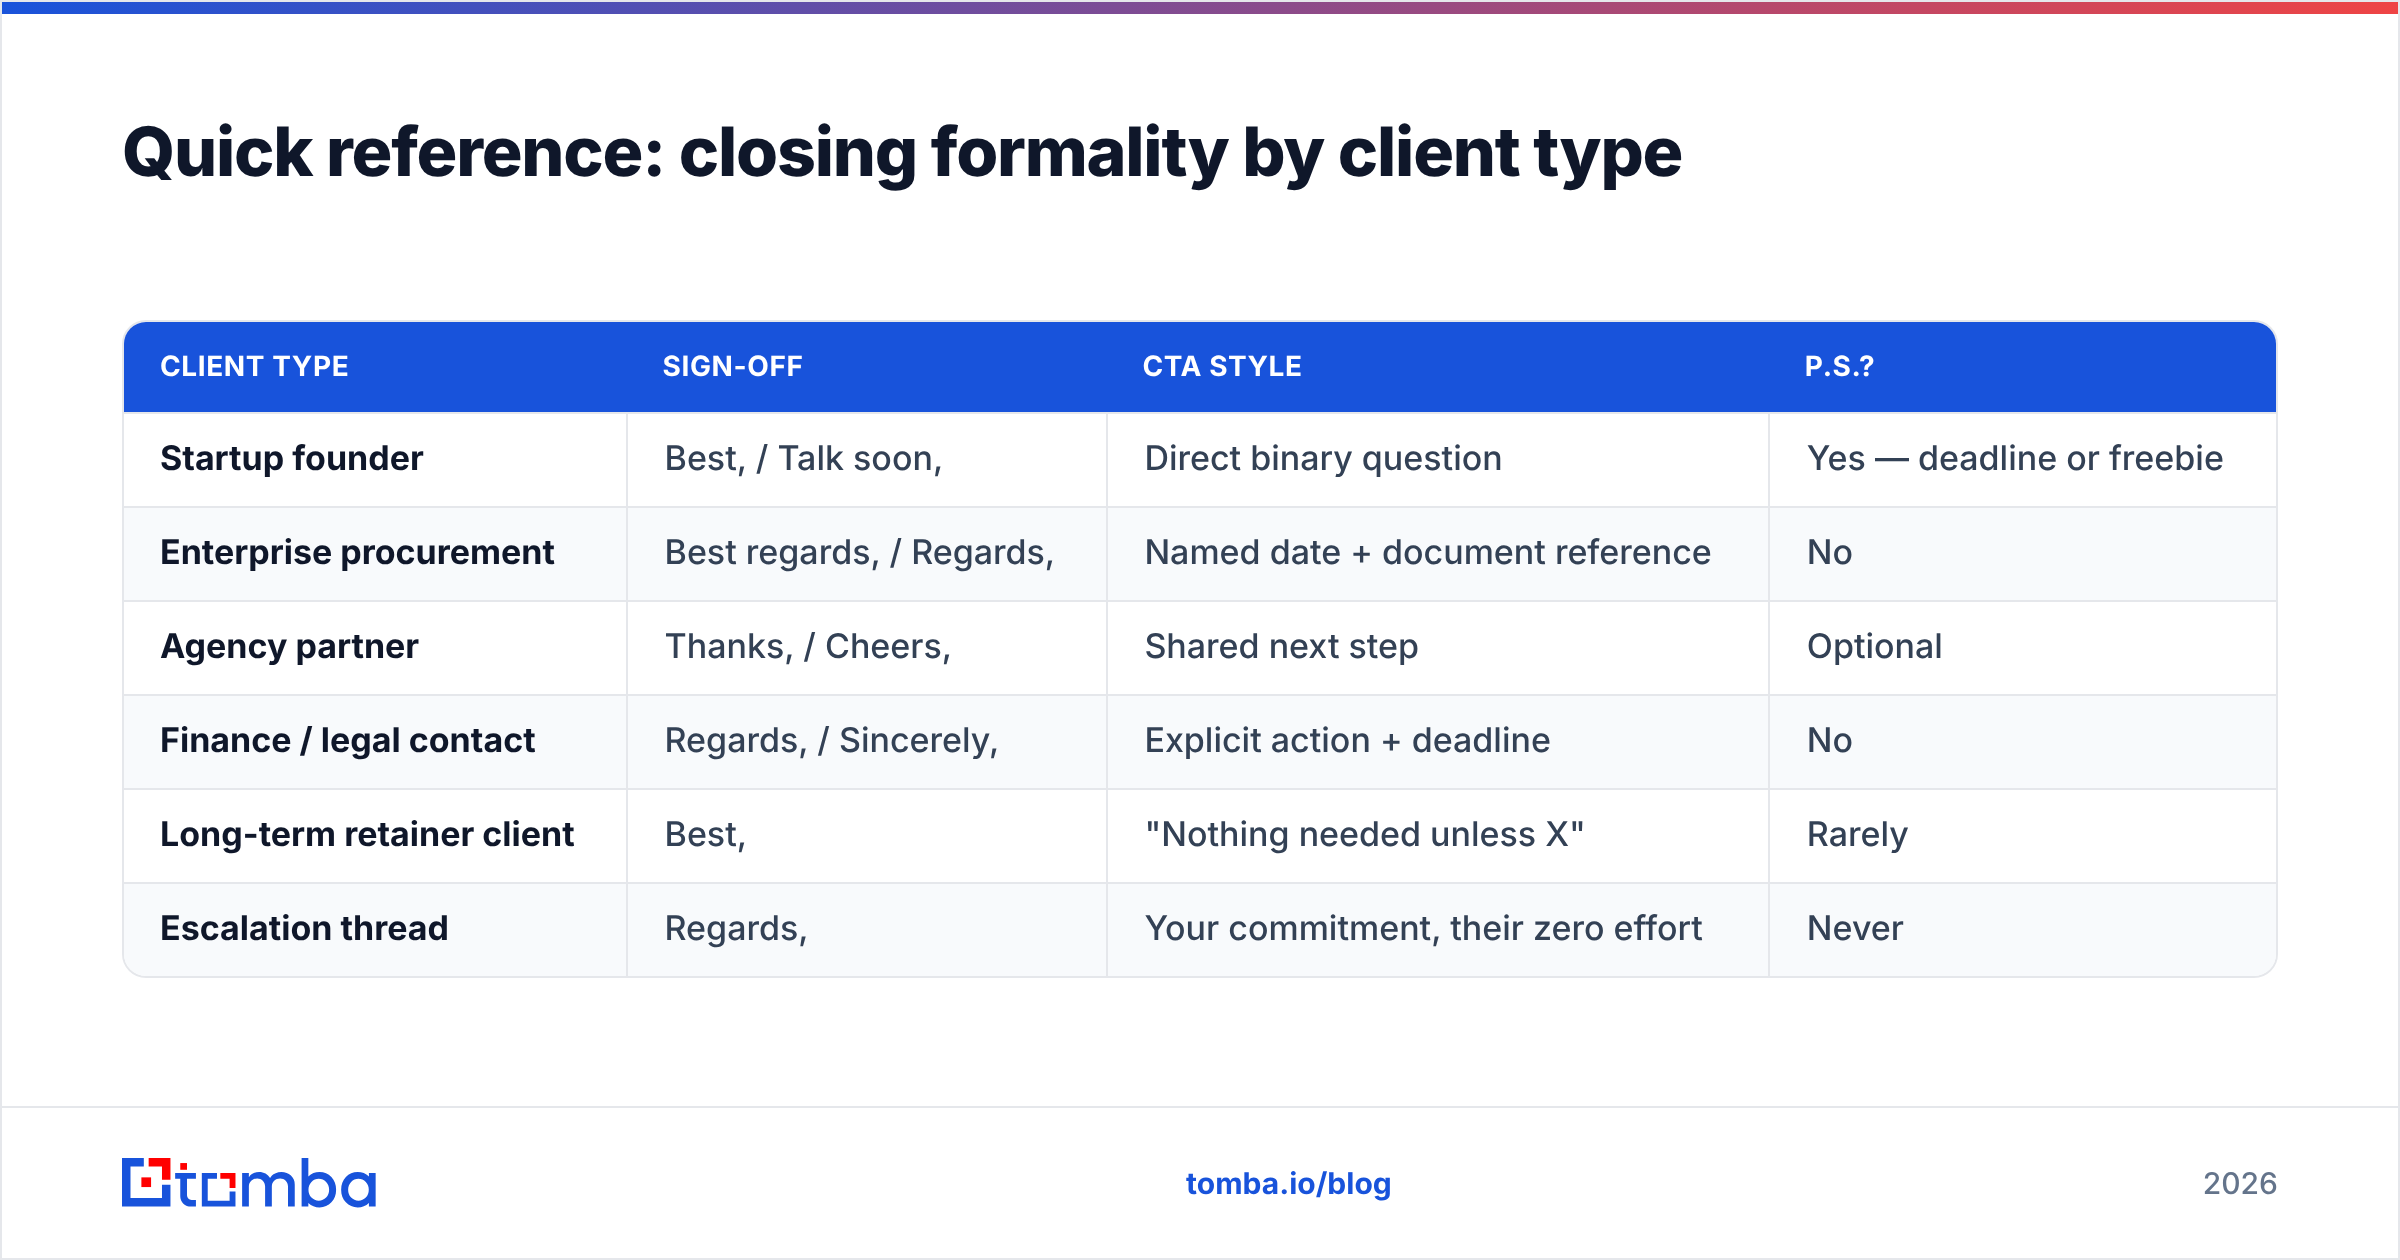The image size is (2400, 1260).
Task: Click the 'Best,' cell in retainer client row
Action: tap(867, 835)
